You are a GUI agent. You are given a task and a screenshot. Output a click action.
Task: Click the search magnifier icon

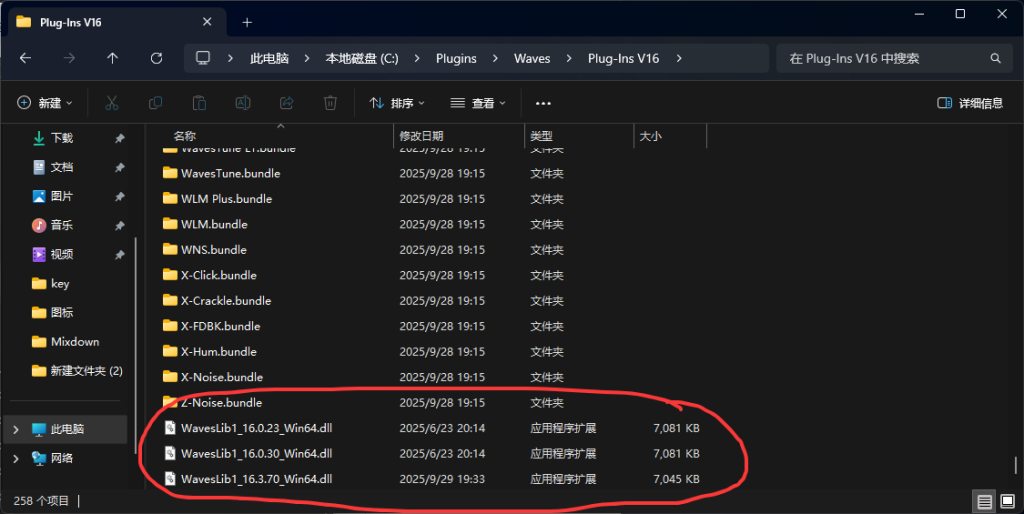click(995, 58)
